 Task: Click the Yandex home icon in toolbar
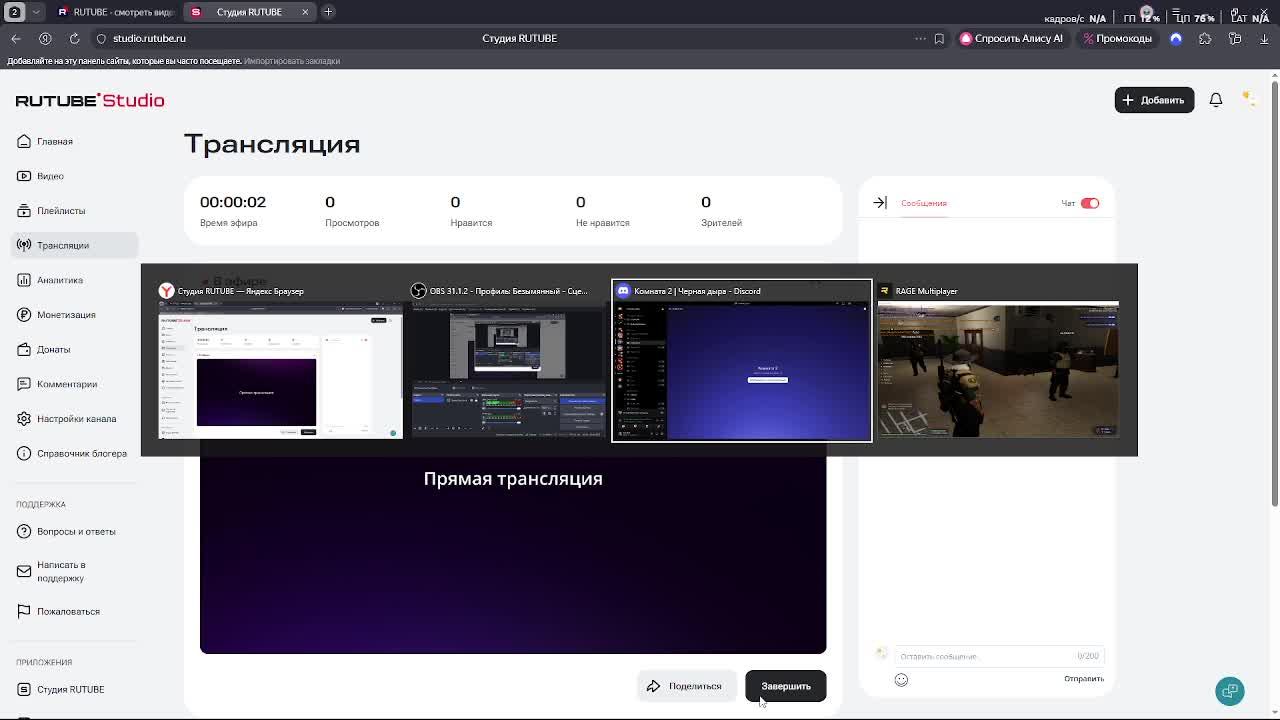(x=45, y=38)
